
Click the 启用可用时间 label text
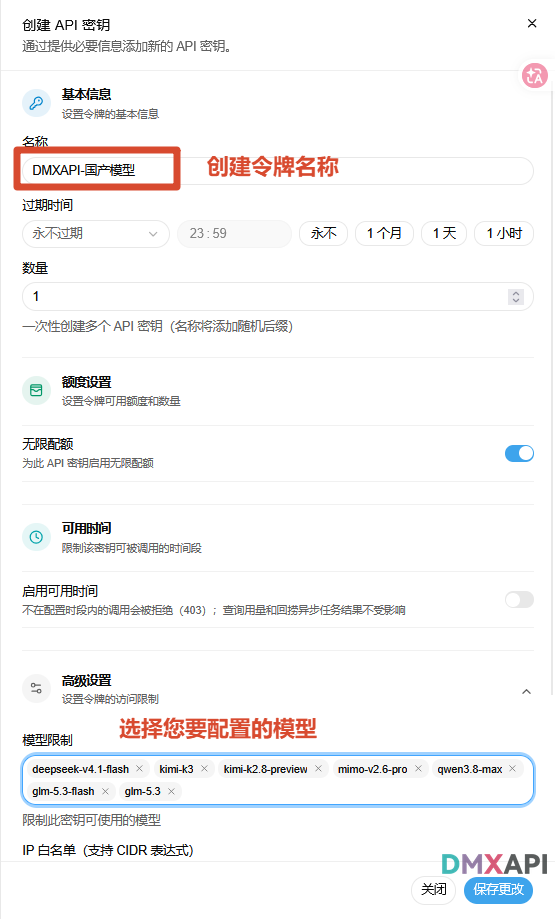point(60,591)
